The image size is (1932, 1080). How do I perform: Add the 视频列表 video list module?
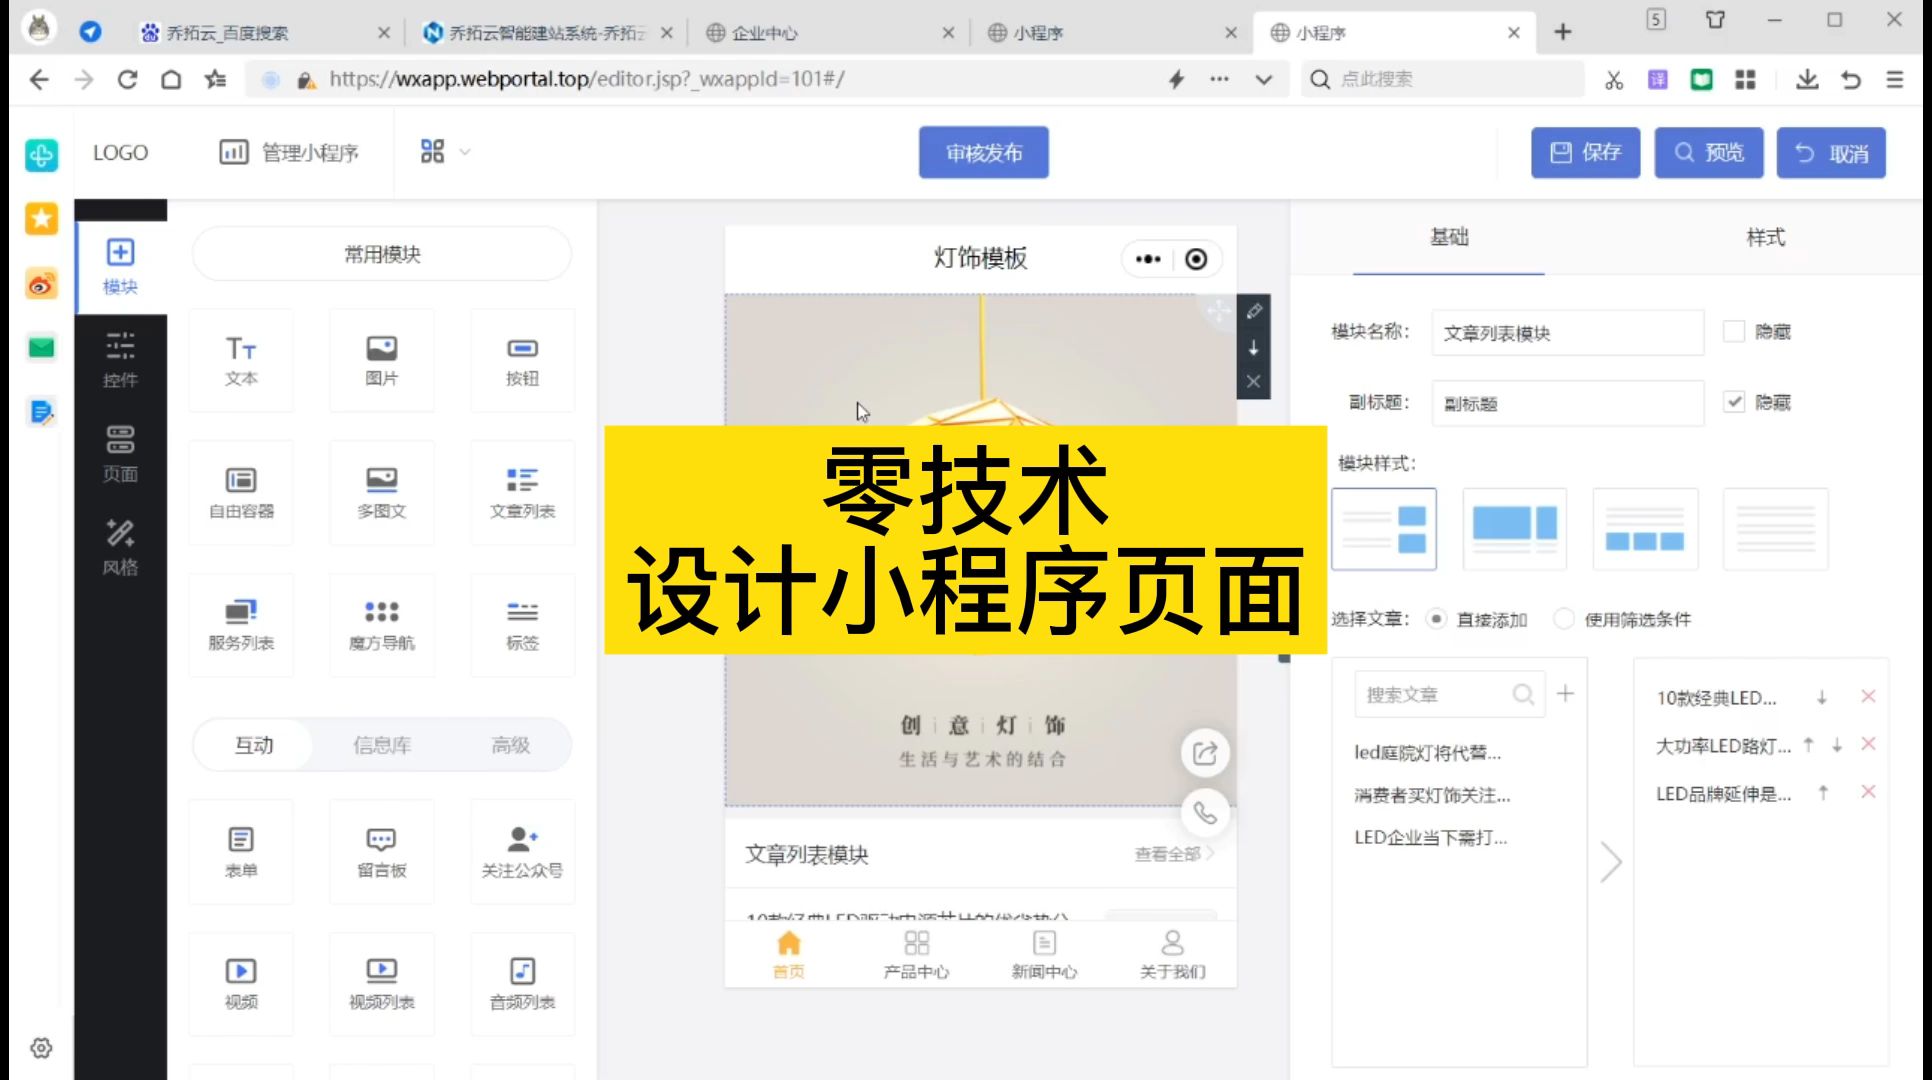point(381,983)
